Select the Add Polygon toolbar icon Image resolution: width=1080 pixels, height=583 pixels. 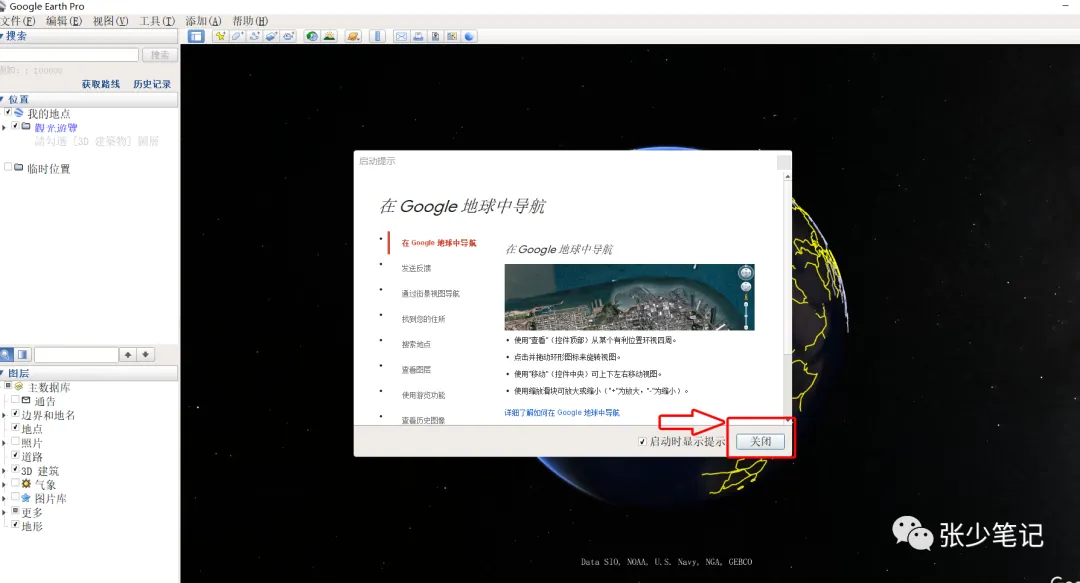pos(238,37)
